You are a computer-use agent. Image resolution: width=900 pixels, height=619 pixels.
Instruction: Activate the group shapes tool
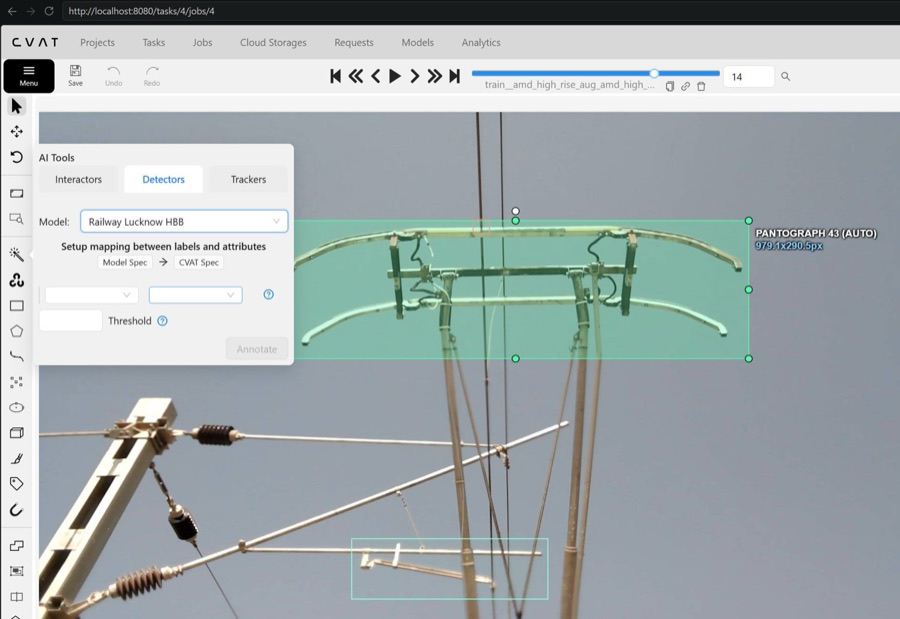coord(17,571)
